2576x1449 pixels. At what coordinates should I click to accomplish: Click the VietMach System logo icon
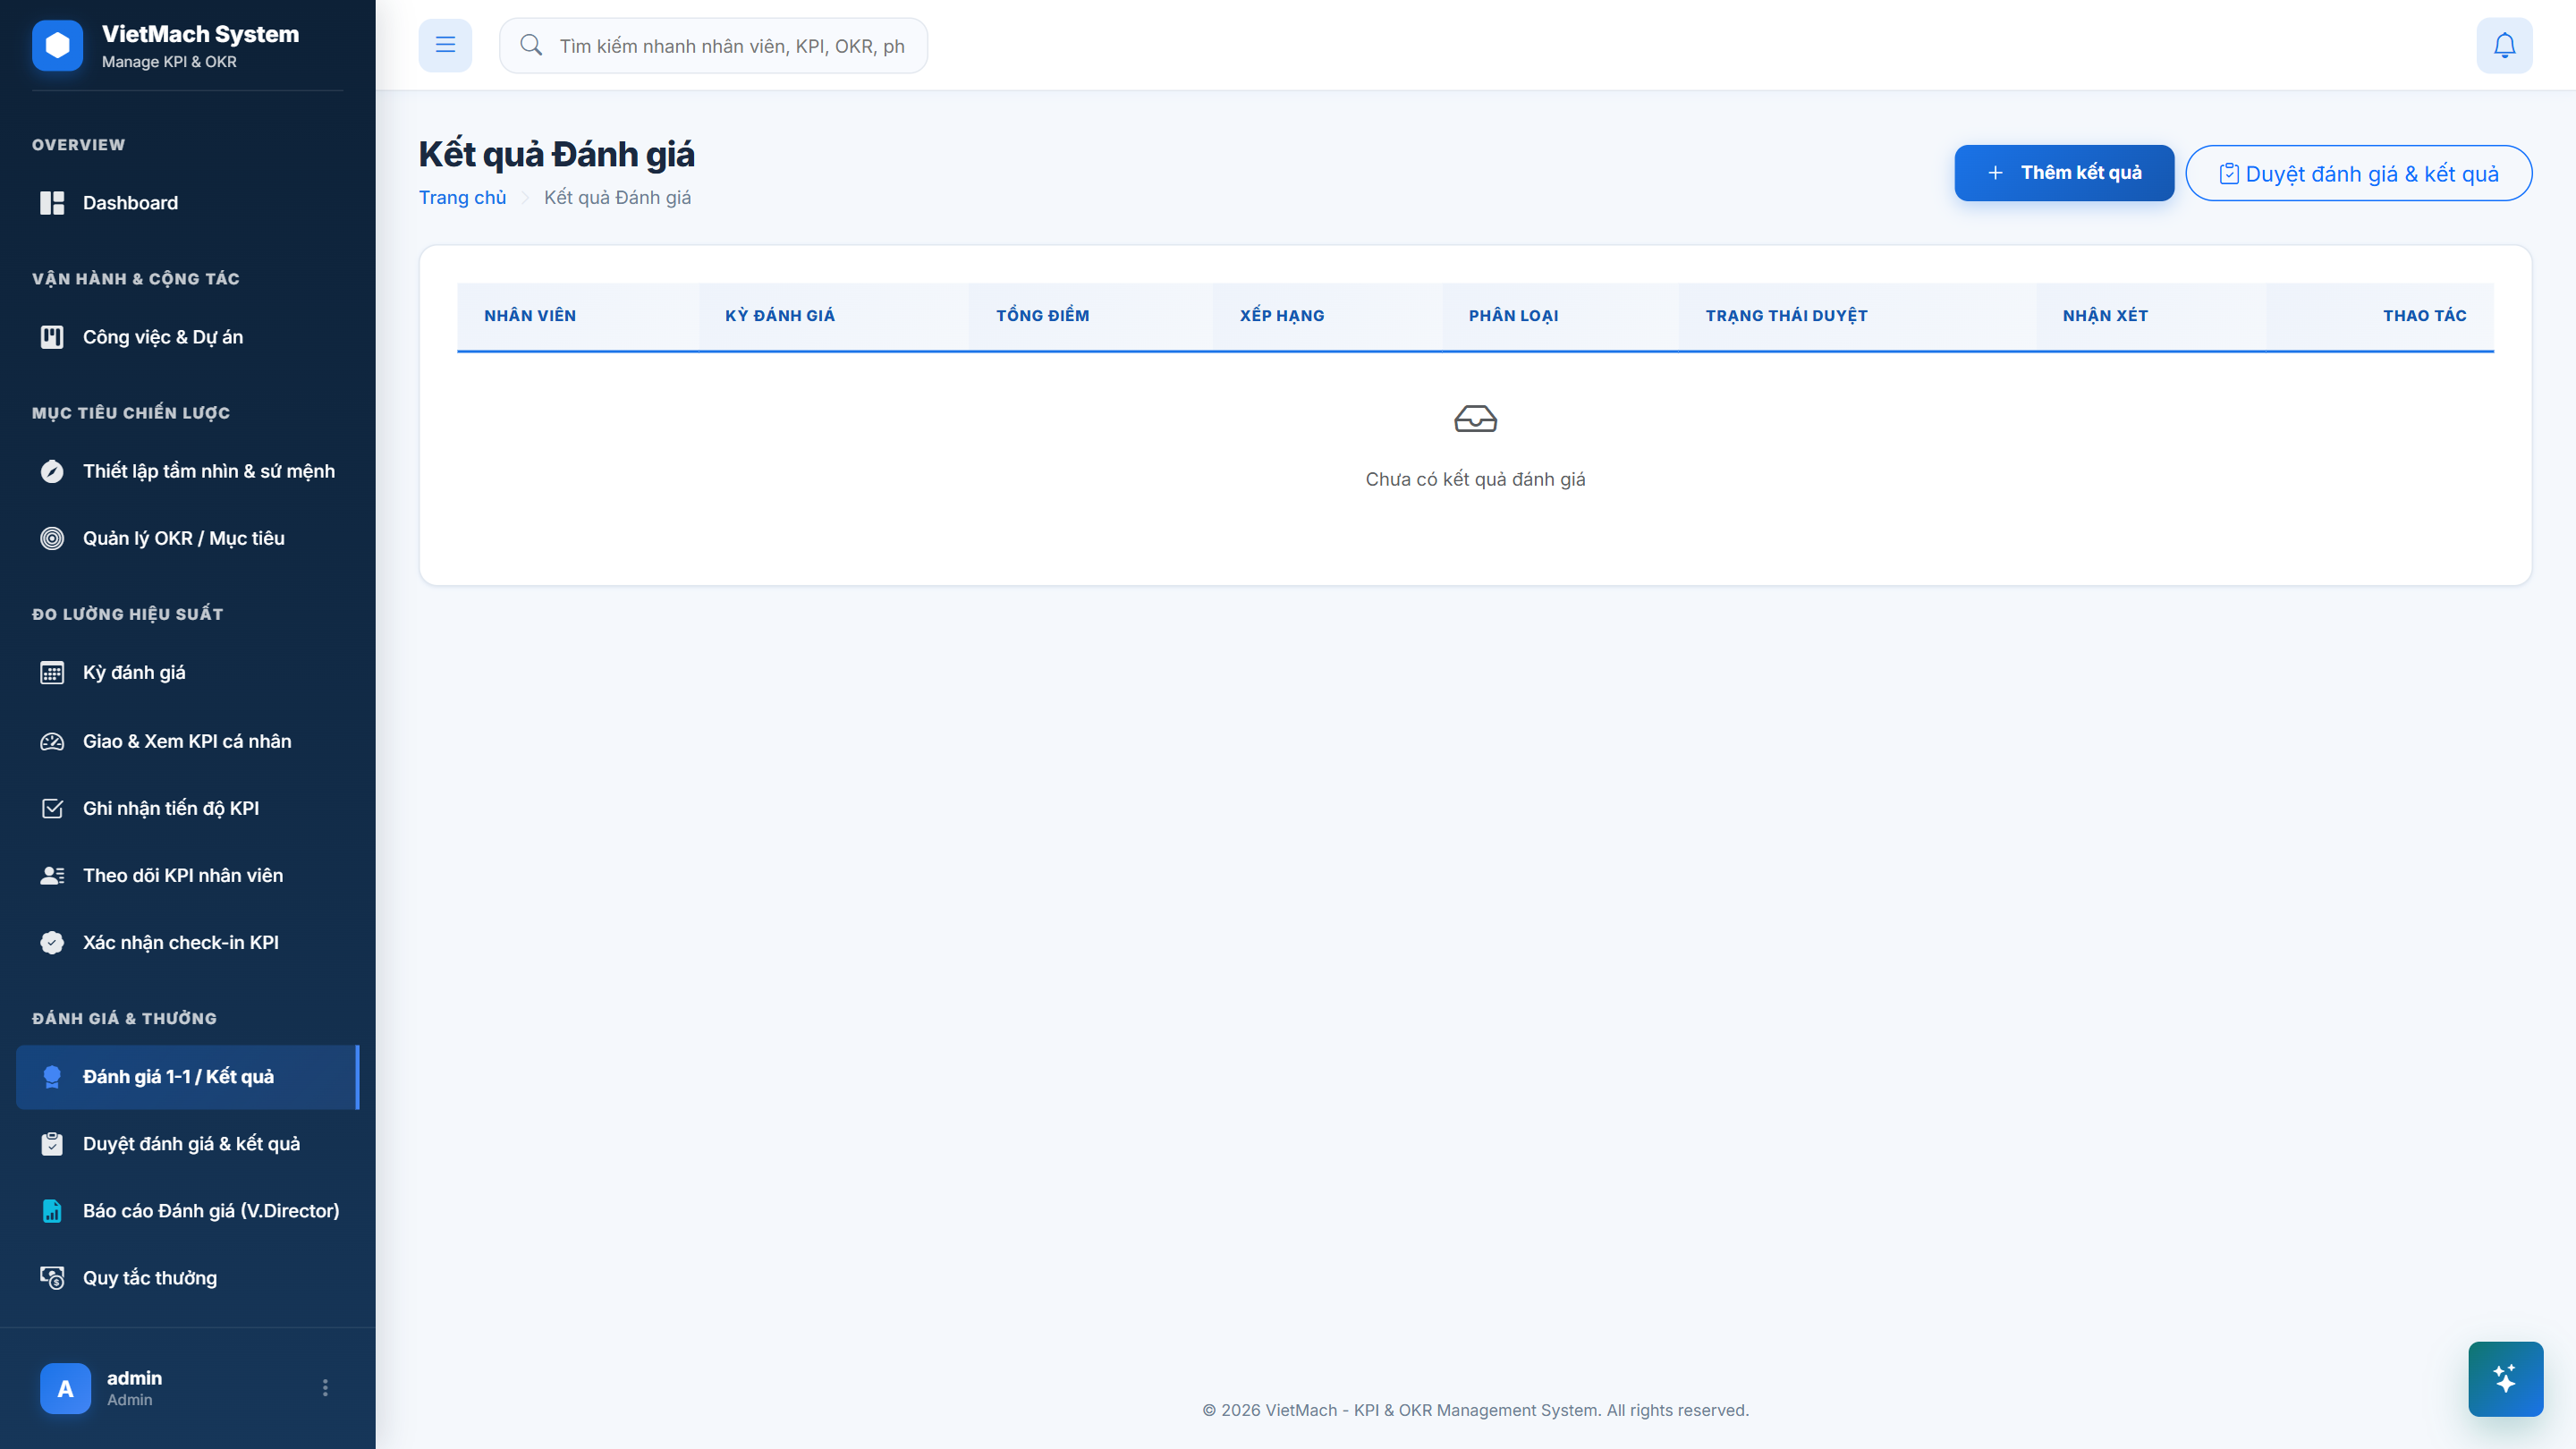point(58,45)
